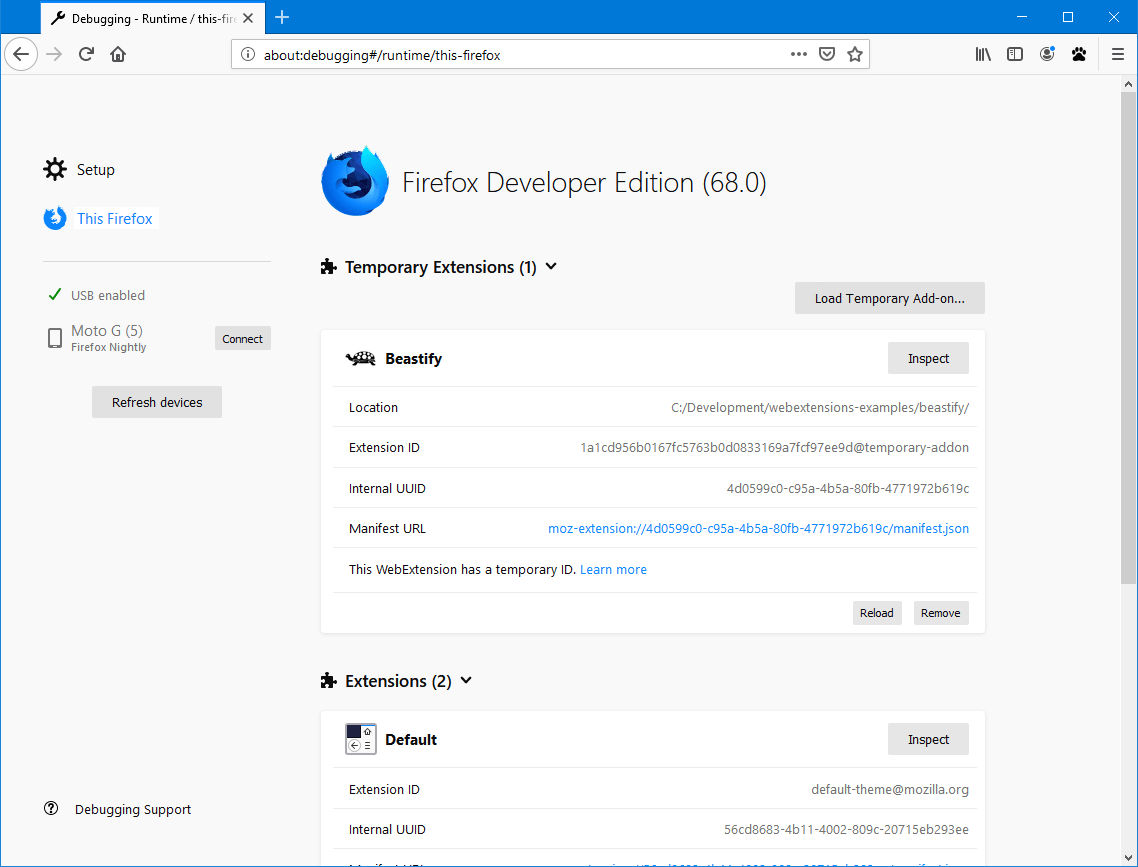1138x867 pixels.
Task: Toggle the browser sidebar icon
Action: tap(1015, 54)
